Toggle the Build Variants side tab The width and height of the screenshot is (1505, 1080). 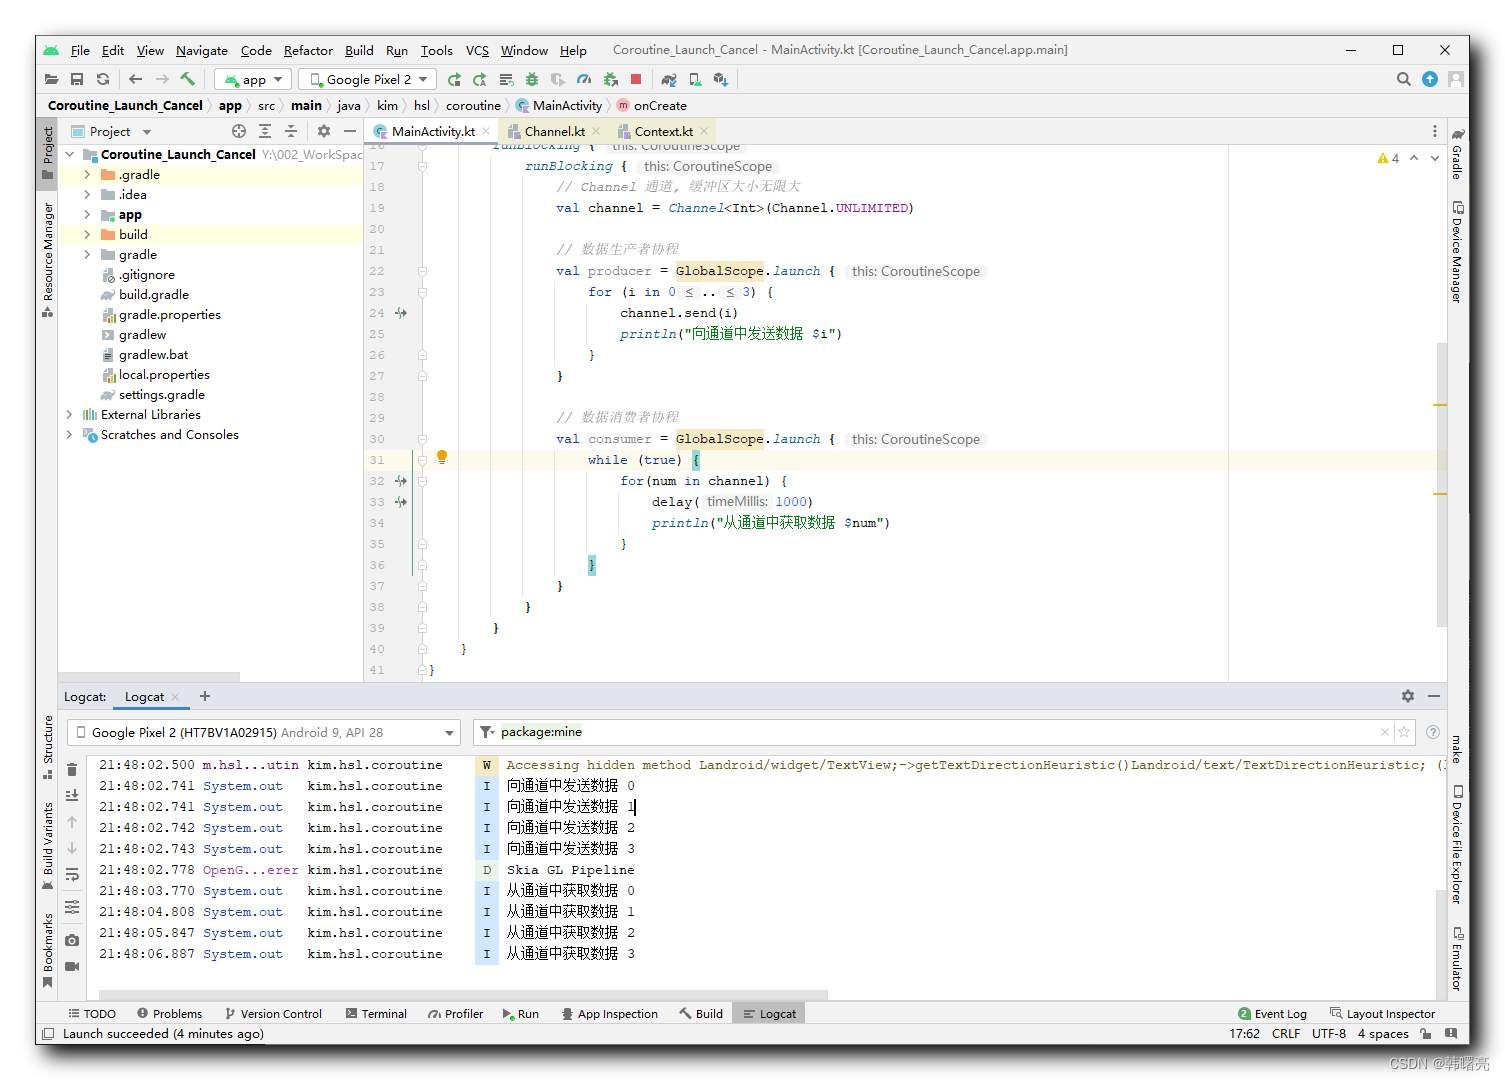[47, 846]
